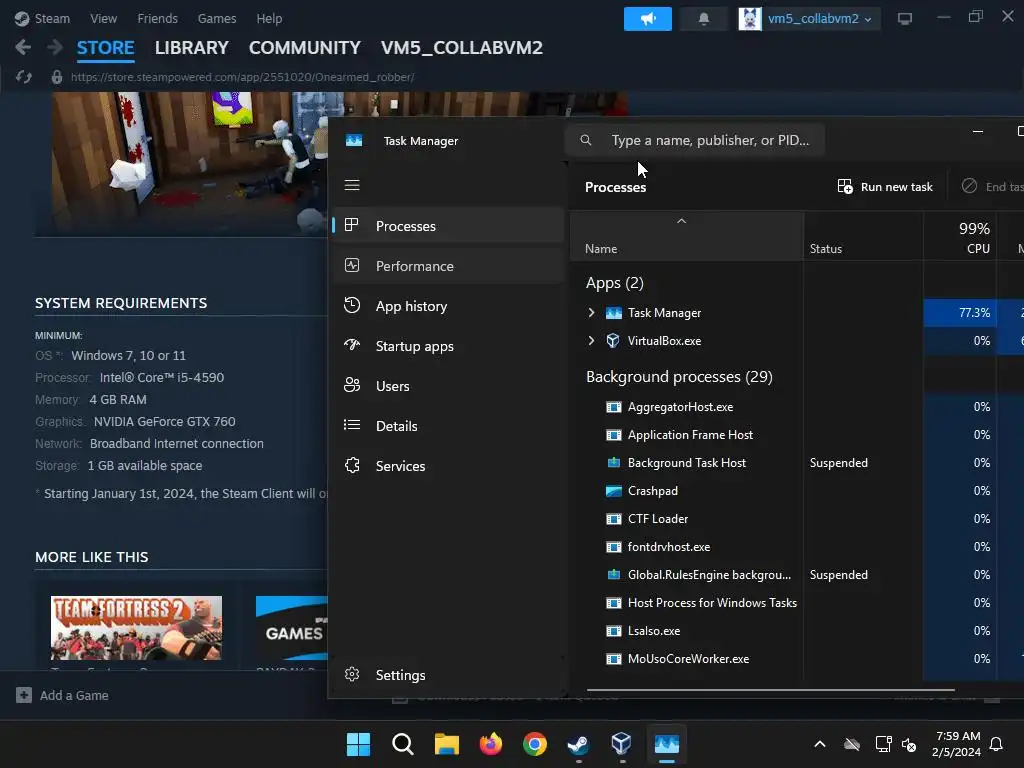Screen dimensions: 1024x768
Task: Open File Explorer from taskbar
Action: (447, 744)
